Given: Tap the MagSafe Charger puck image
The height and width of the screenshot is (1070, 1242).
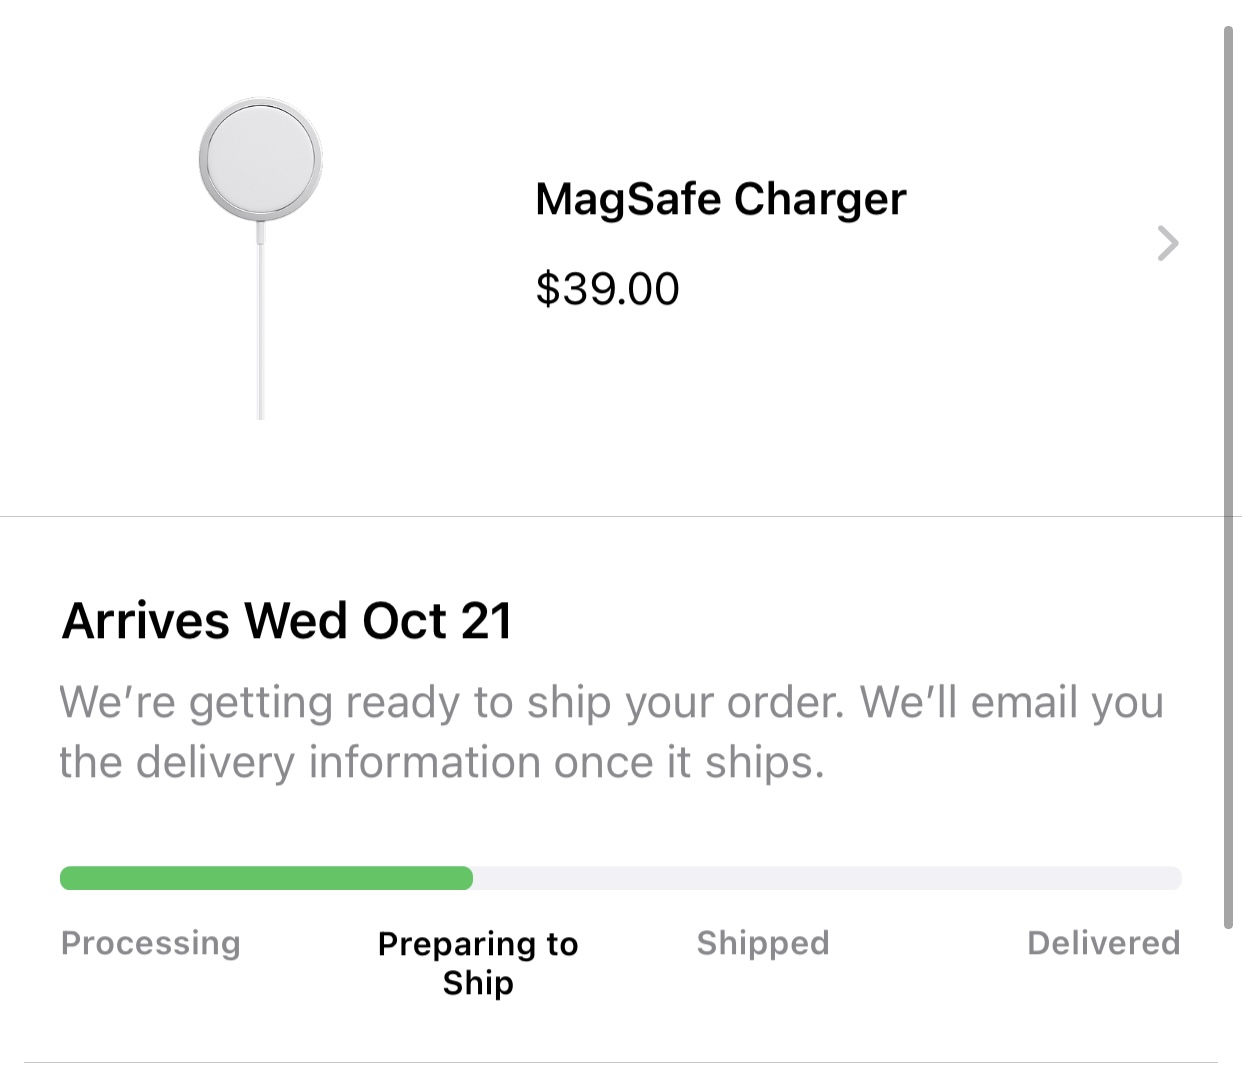Looking at the screenshot, I should point(260,159).
